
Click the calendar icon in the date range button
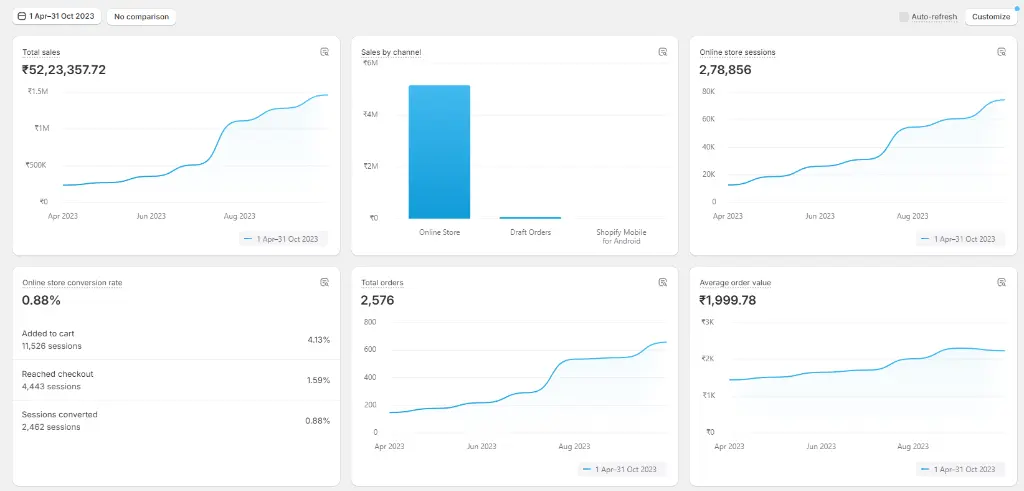click(x=22, y=16)
